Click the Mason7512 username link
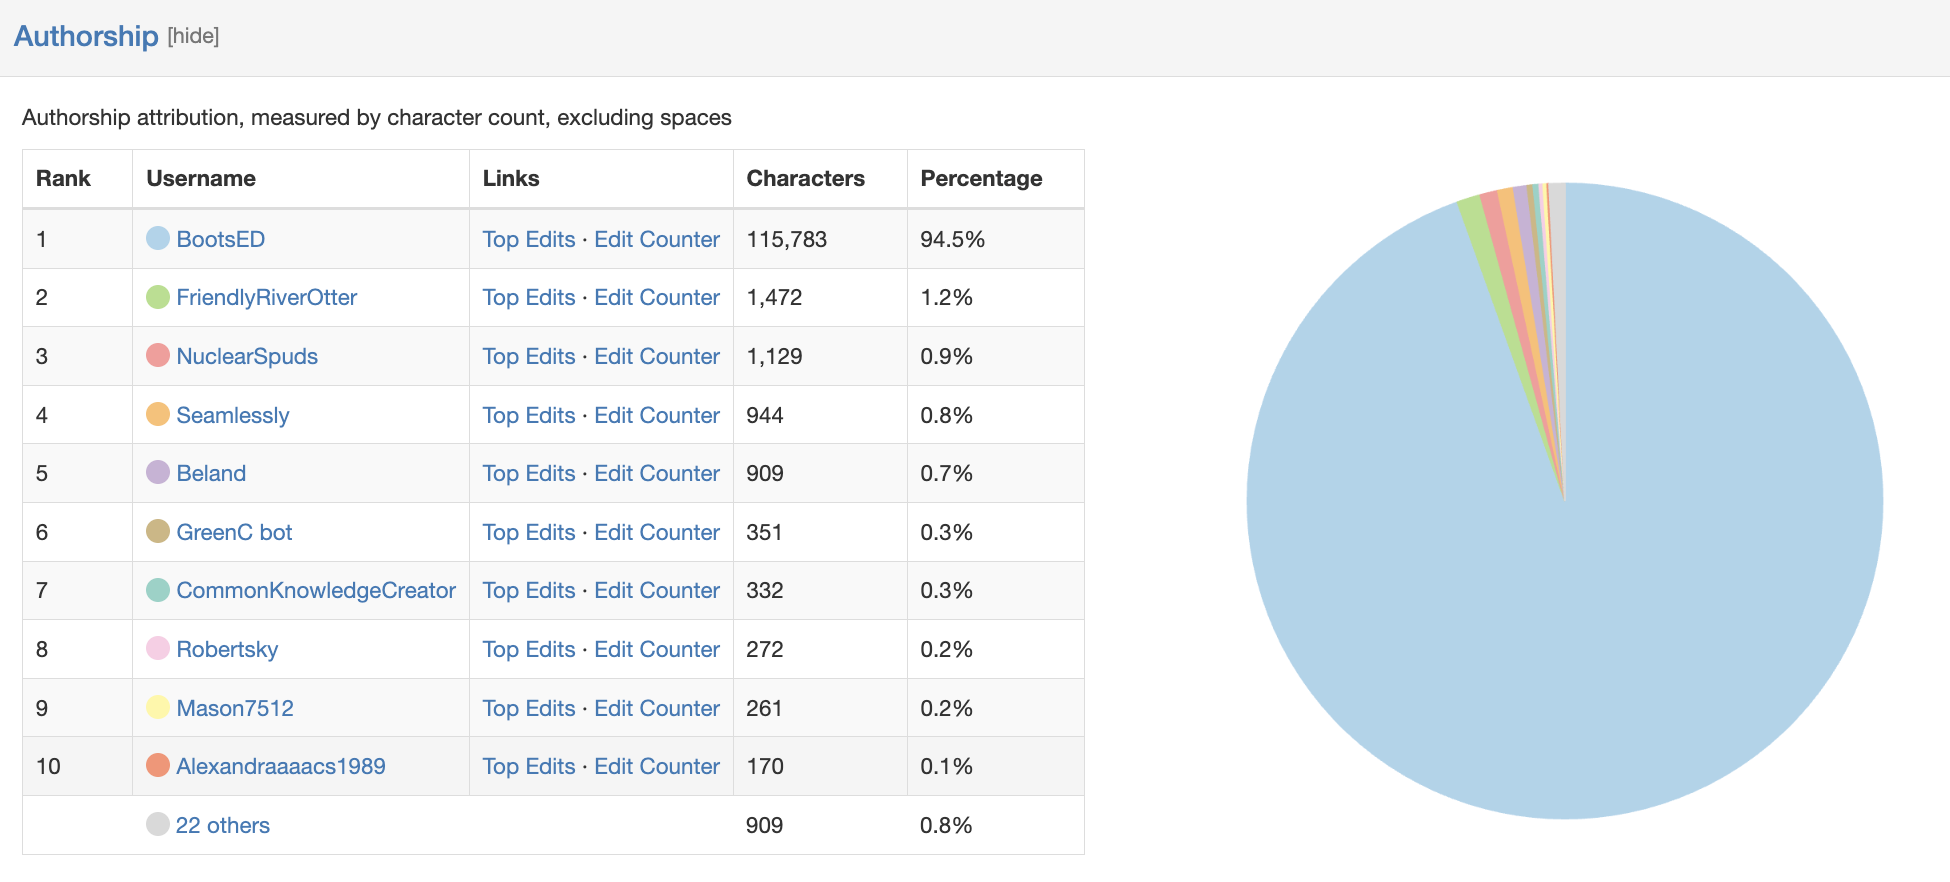The image size is (1950, 882). (235, 708)
